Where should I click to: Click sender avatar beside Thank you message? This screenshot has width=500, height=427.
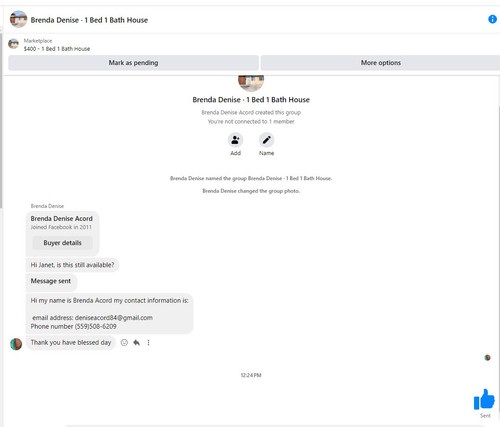click(x=16, y=344)
